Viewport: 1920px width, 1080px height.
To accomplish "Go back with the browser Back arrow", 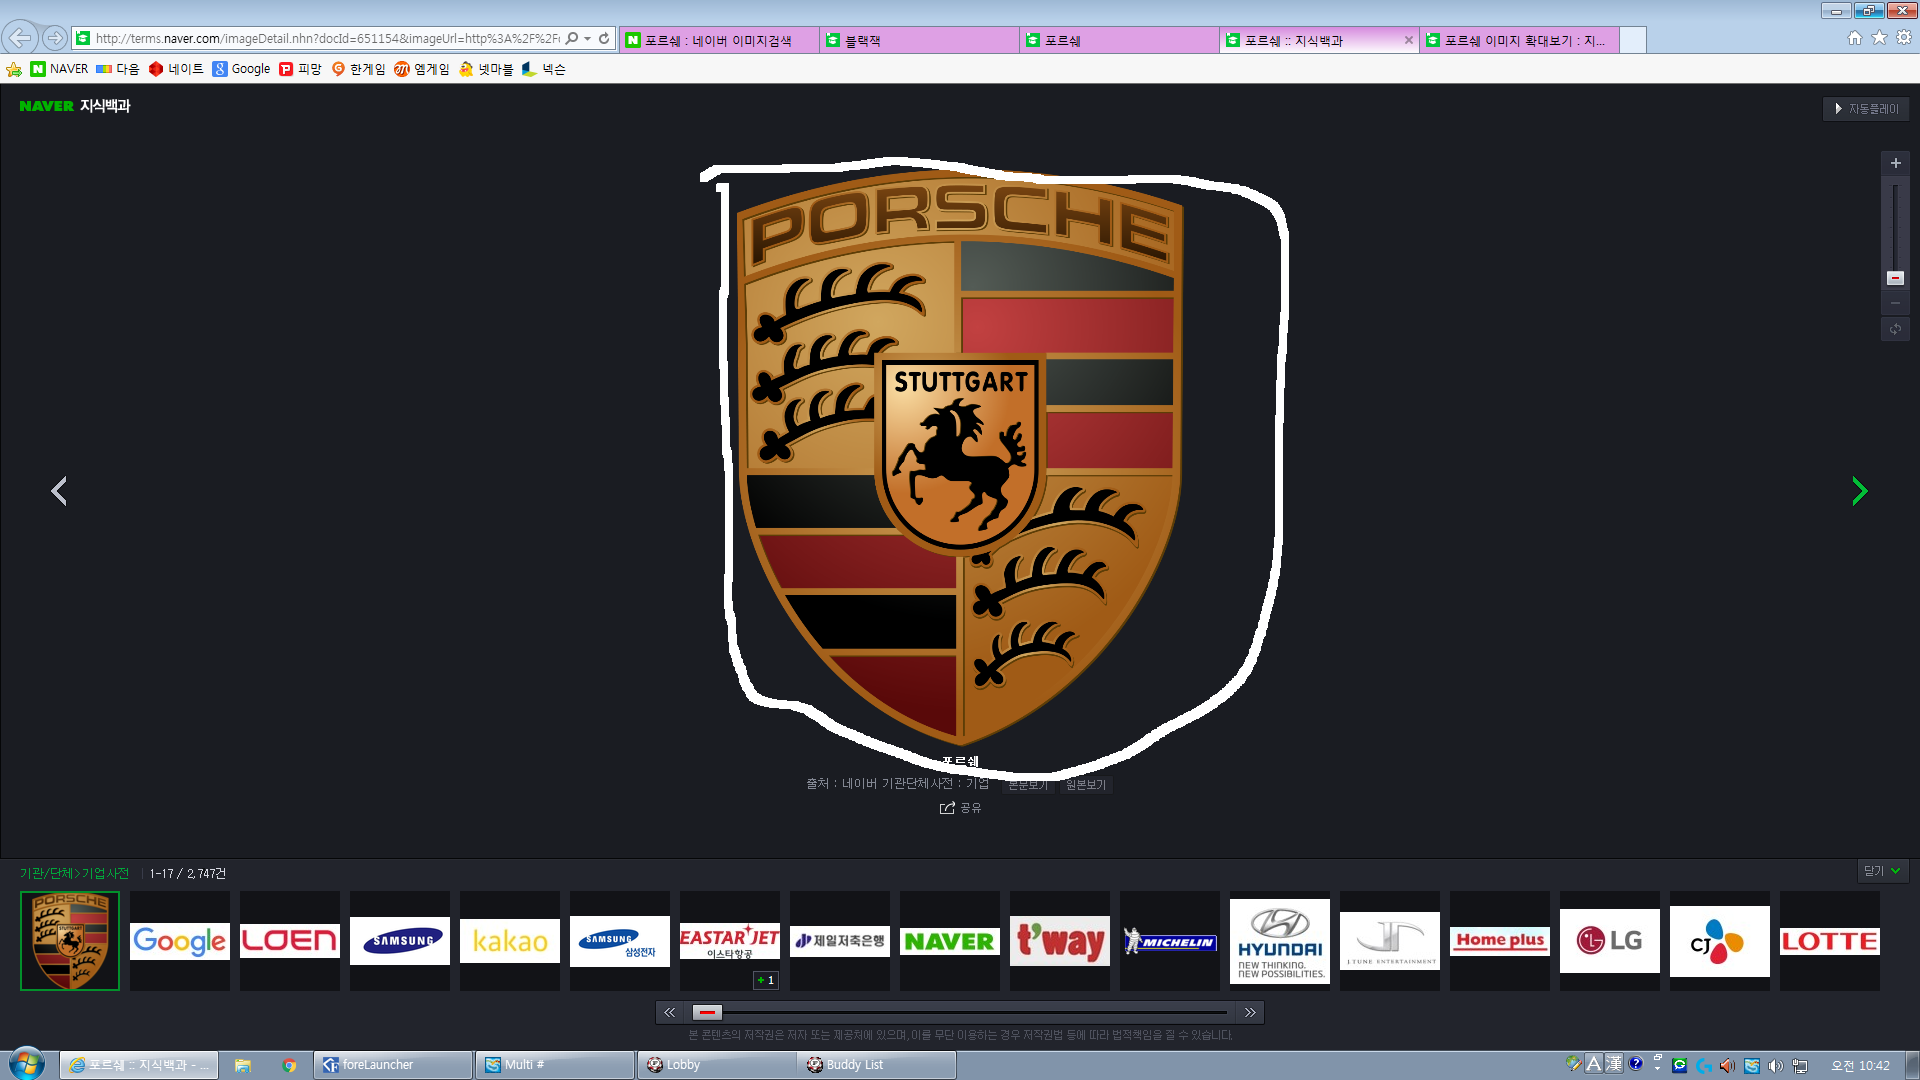I will point(20,38).
